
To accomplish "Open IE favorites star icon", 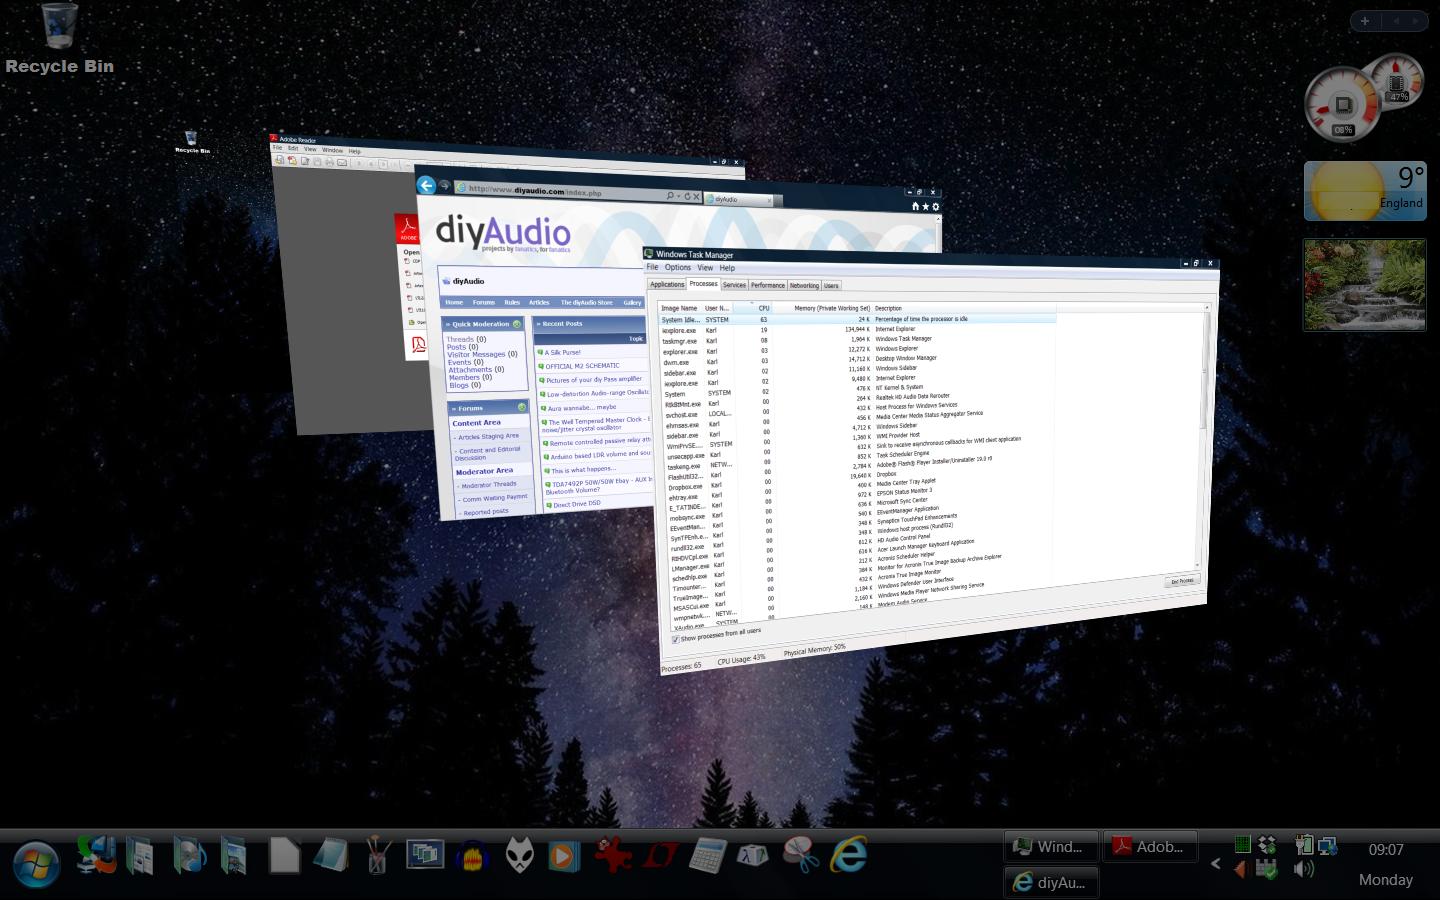I will (x=925, y=207).
